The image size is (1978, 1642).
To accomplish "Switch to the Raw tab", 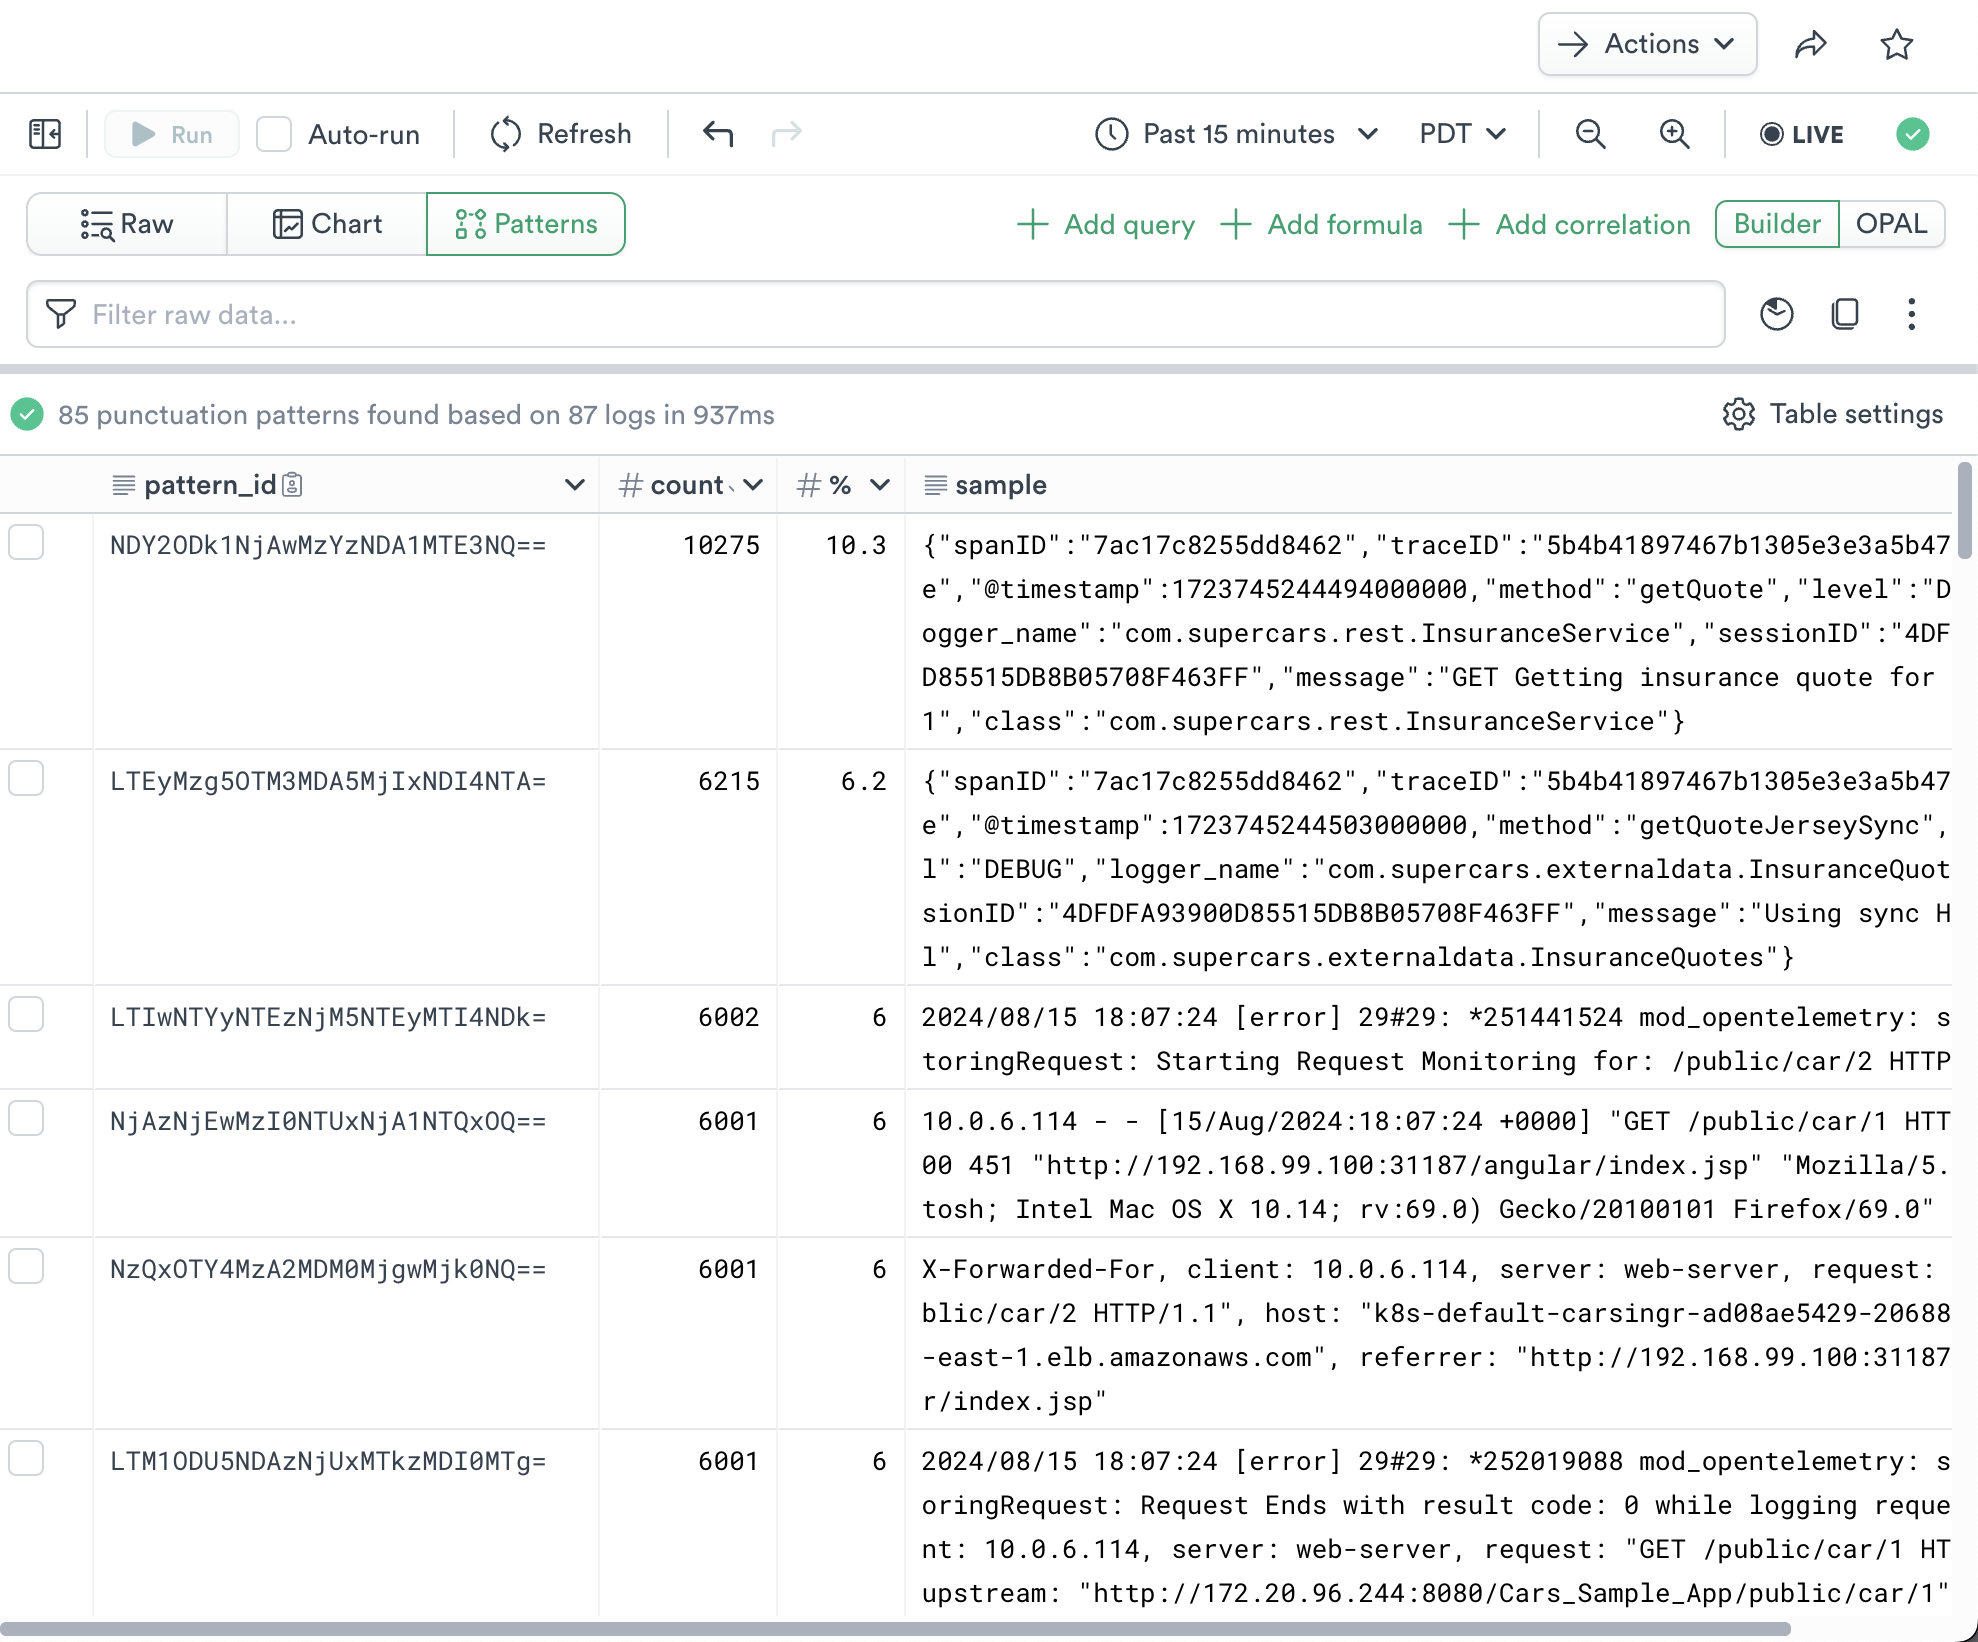I will coord(127,224).
